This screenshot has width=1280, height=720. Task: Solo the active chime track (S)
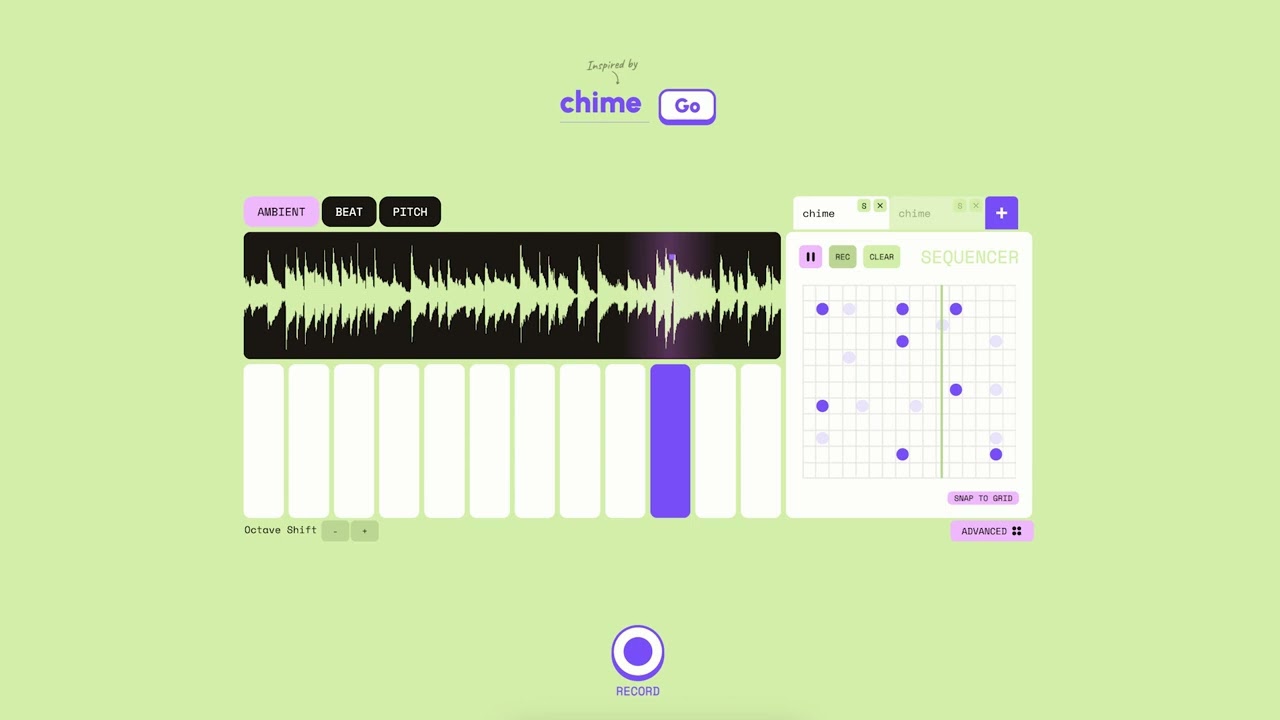click(x=864, y=206)
